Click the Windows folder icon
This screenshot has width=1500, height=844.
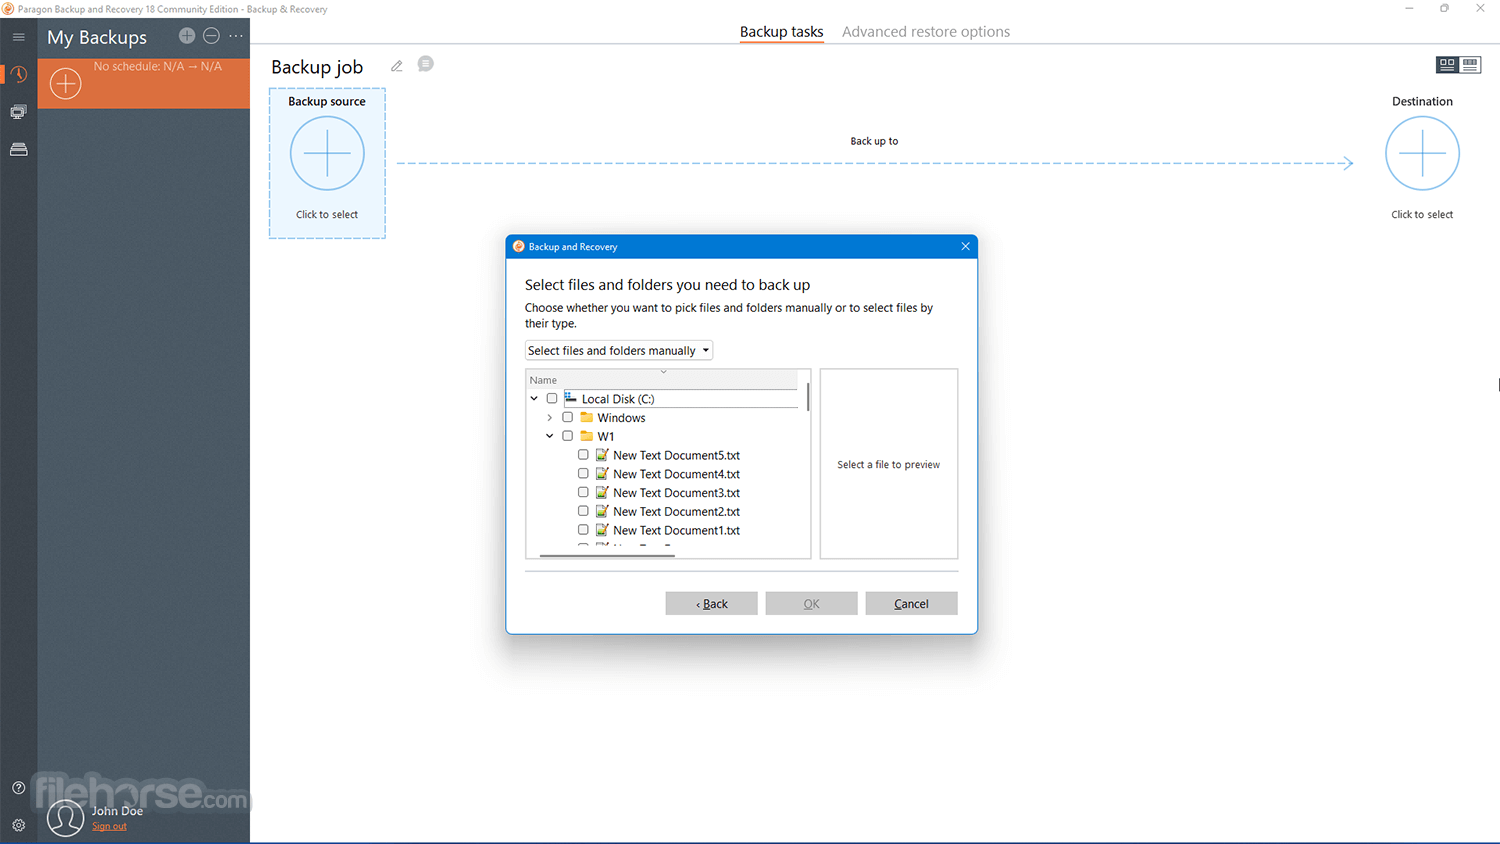[x=587, y=417]
